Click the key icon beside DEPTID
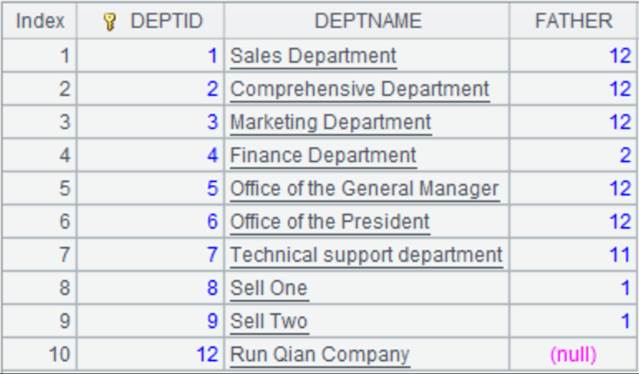 point(110,22)
